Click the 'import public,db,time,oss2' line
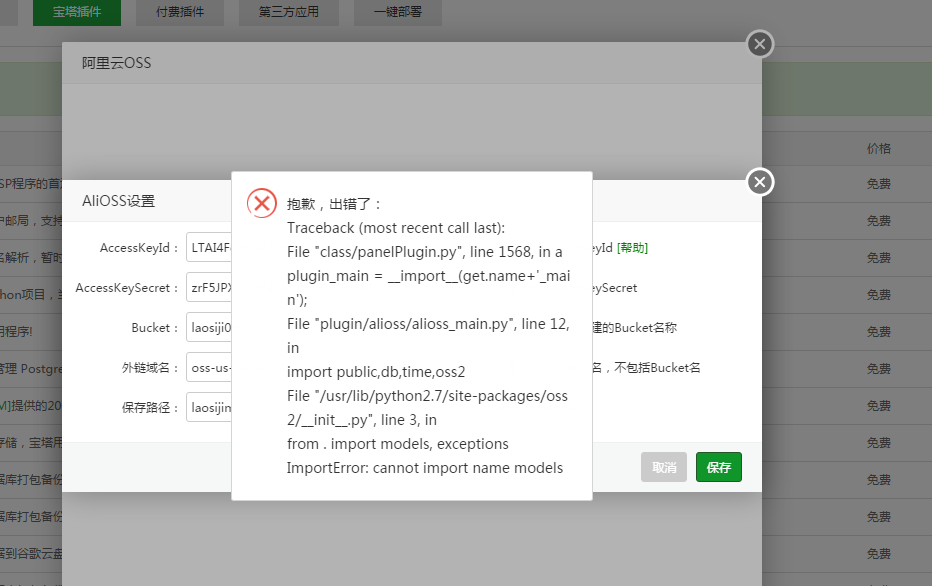 [376, 372]
